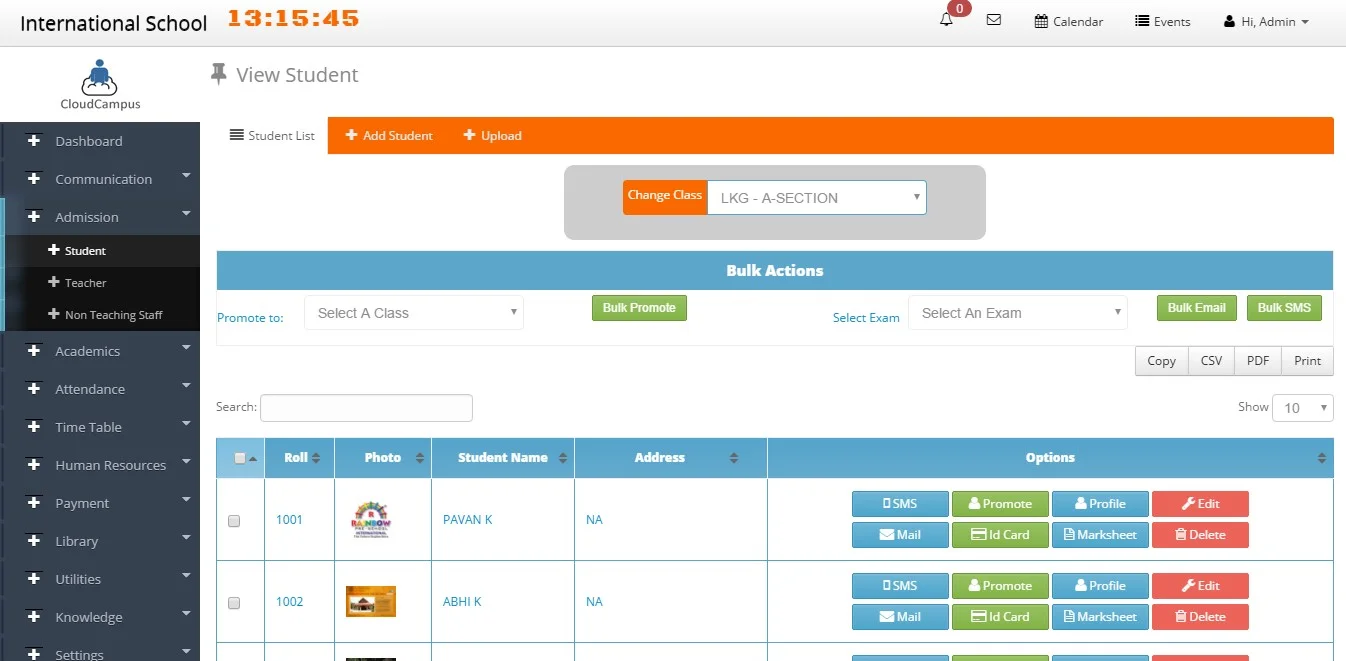This screenshot has height=661, width=1346.
Task: Click the plus icon beside Human Resources
Action: click(x=34, y=465)
